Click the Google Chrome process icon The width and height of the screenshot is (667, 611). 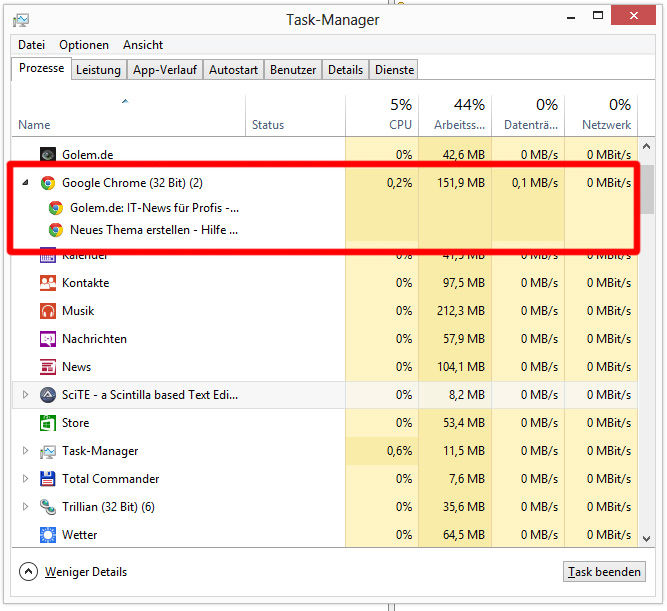pyautogui.click(x=47, y=183)
